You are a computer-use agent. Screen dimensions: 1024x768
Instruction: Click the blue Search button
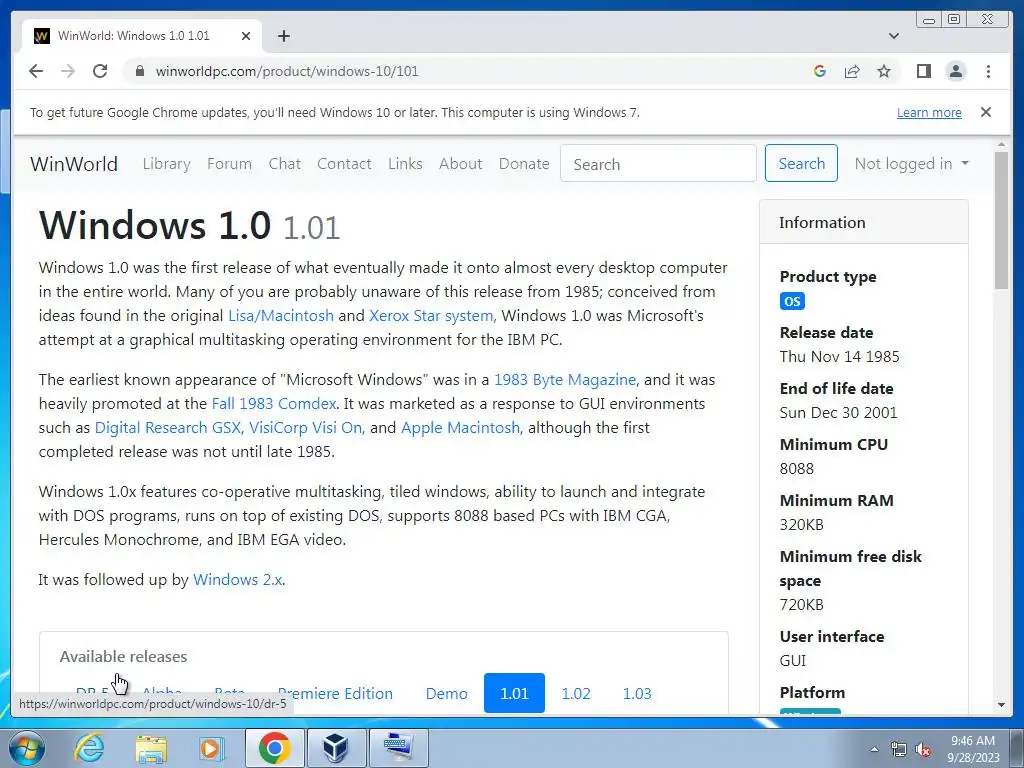point(801,163)
